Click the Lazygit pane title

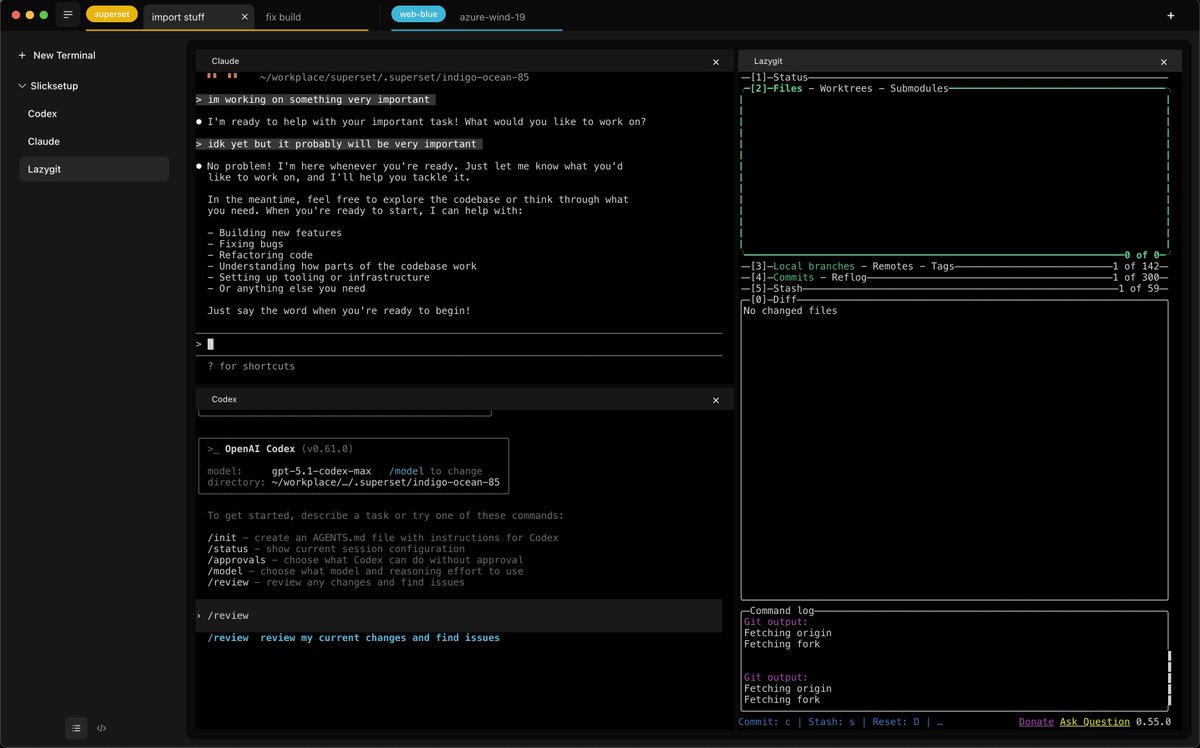tap(770, 62)
